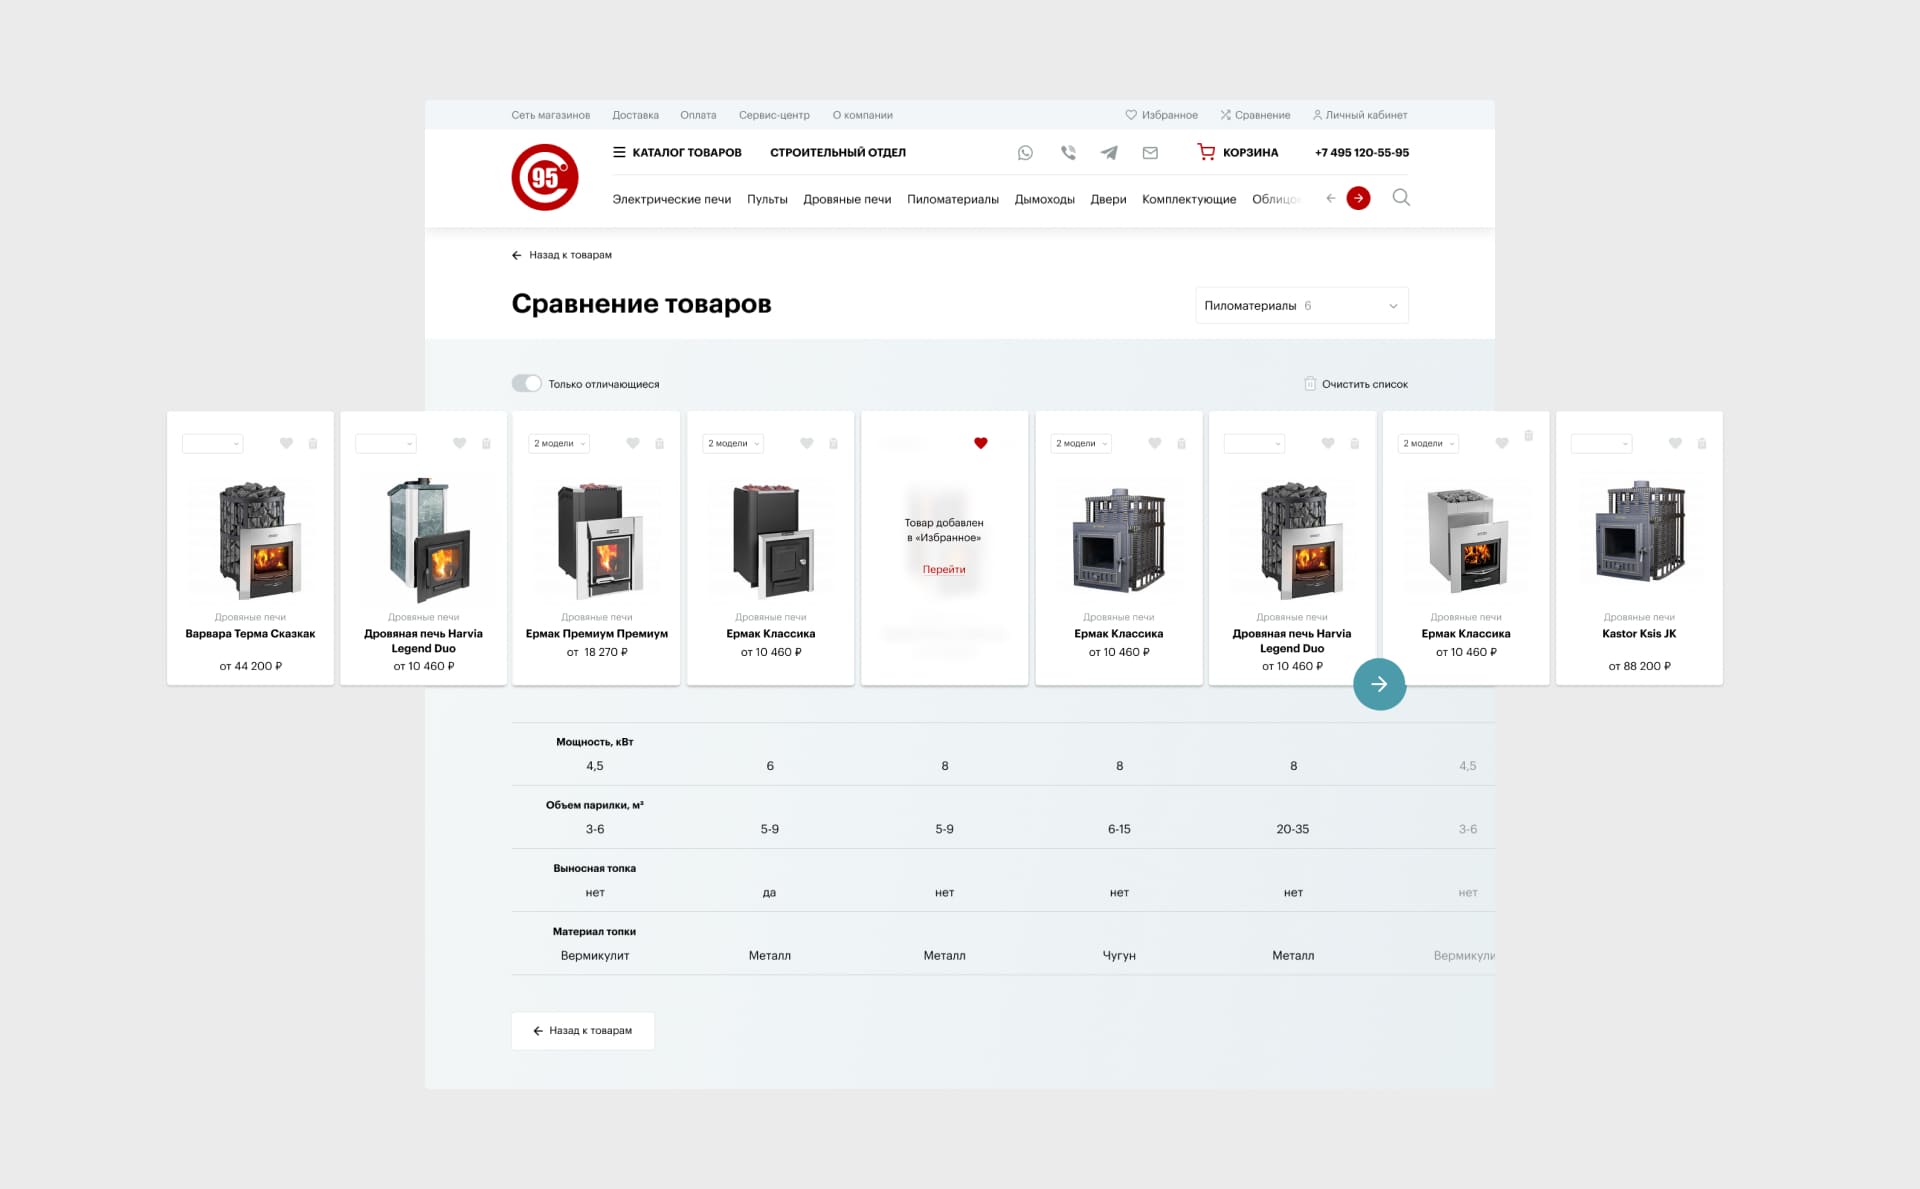Click teal next arrow on product carousel
This screenshot has height=1189, width=1920.
(x=1379, y=684)
